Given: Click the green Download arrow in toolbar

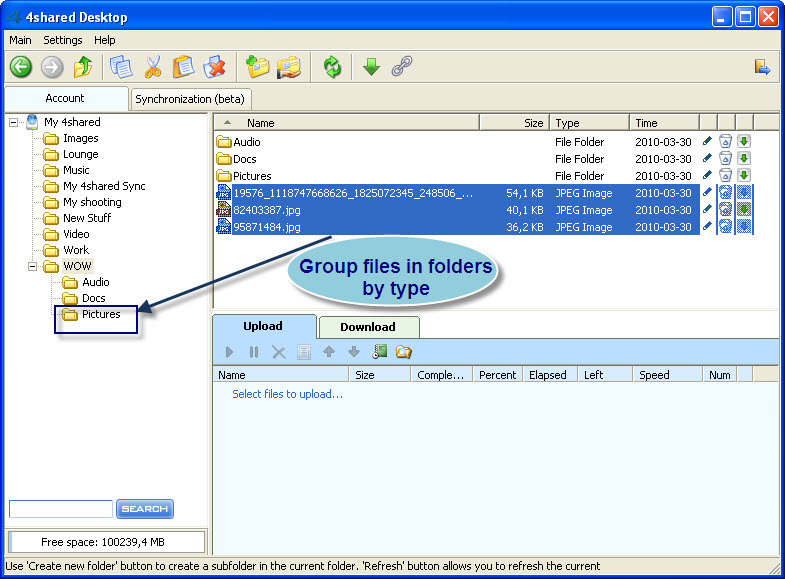Looking at the screenshot, I should pyautogui.click(x=371, y=67).
